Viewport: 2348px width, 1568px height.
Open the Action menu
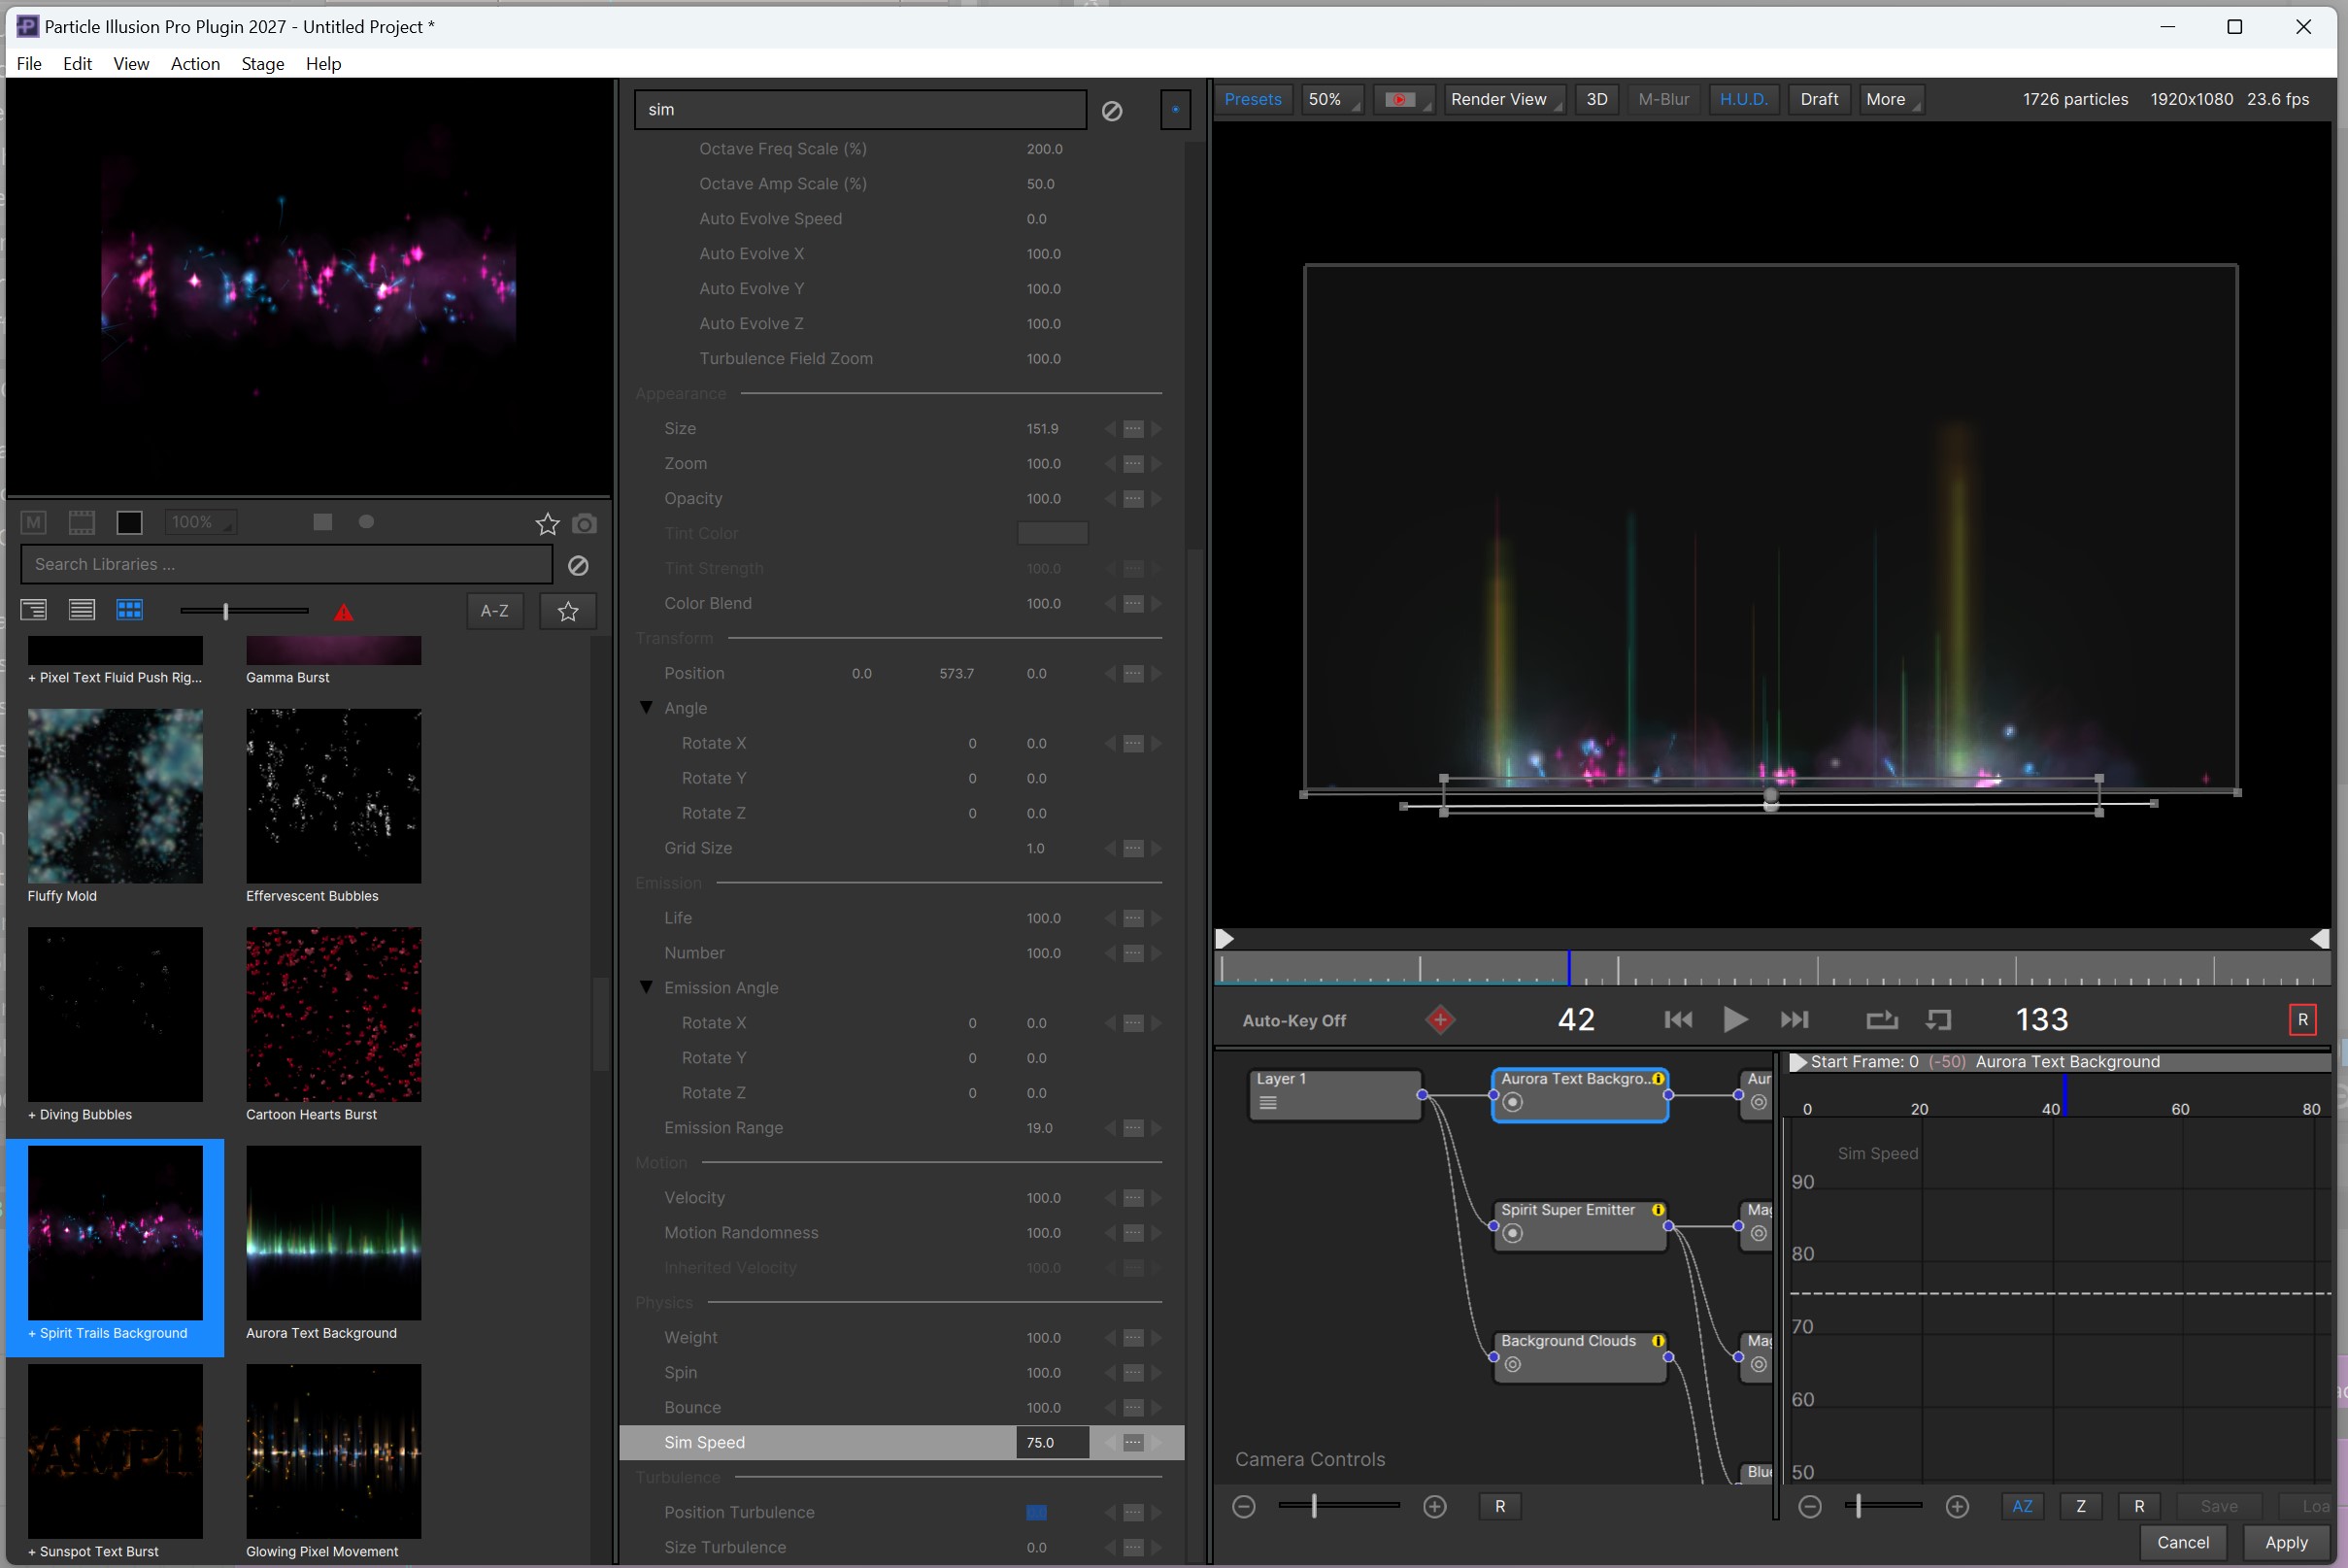pos(195,64)
